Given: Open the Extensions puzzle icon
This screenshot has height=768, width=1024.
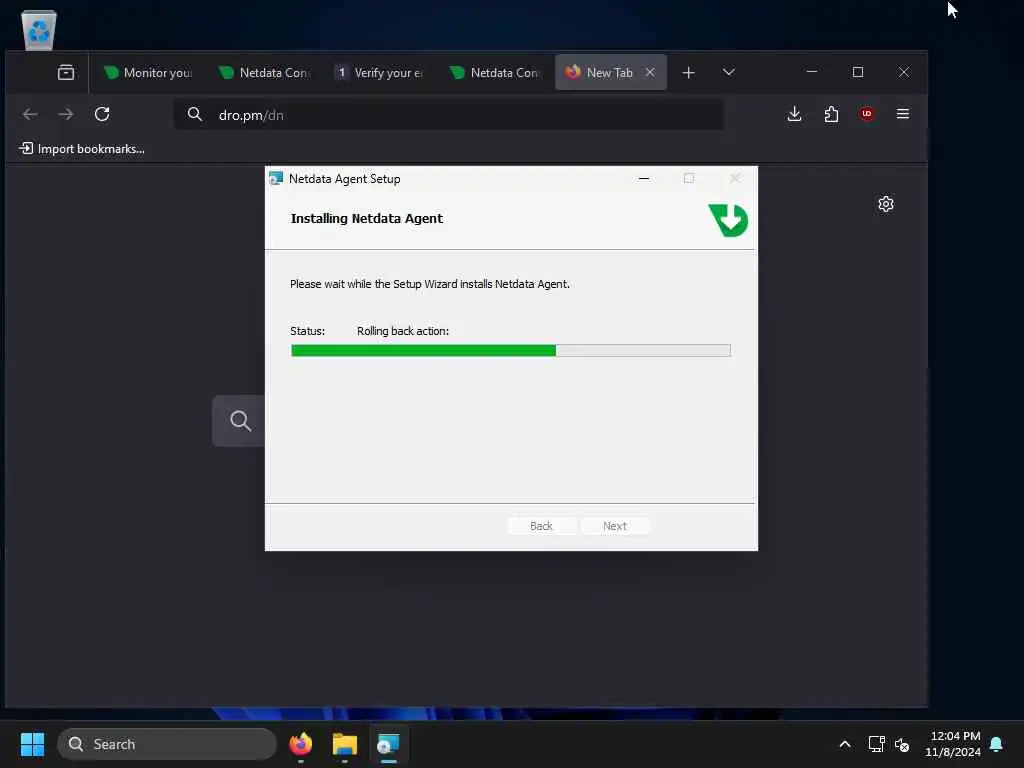Looking at the screenshot, I should (x=831, y=114).
